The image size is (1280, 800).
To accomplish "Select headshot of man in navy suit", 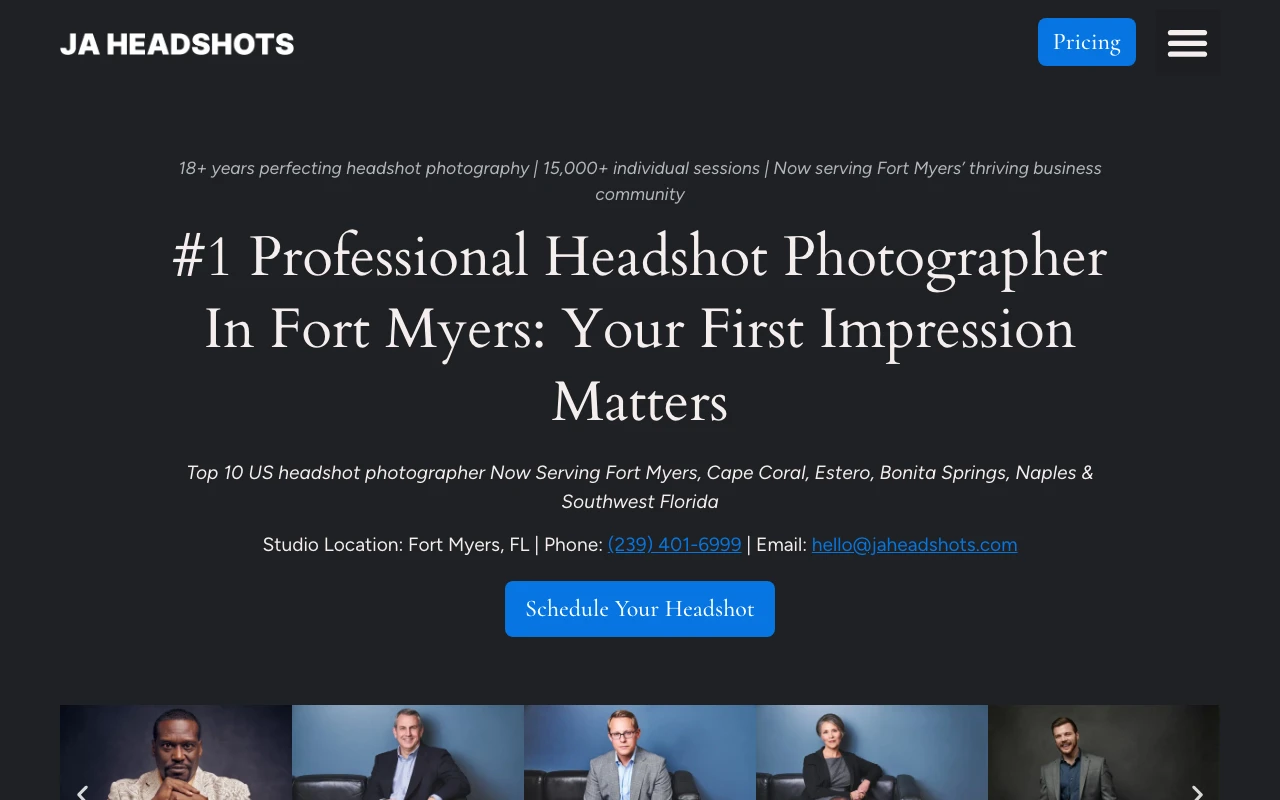I will (408, 755).
